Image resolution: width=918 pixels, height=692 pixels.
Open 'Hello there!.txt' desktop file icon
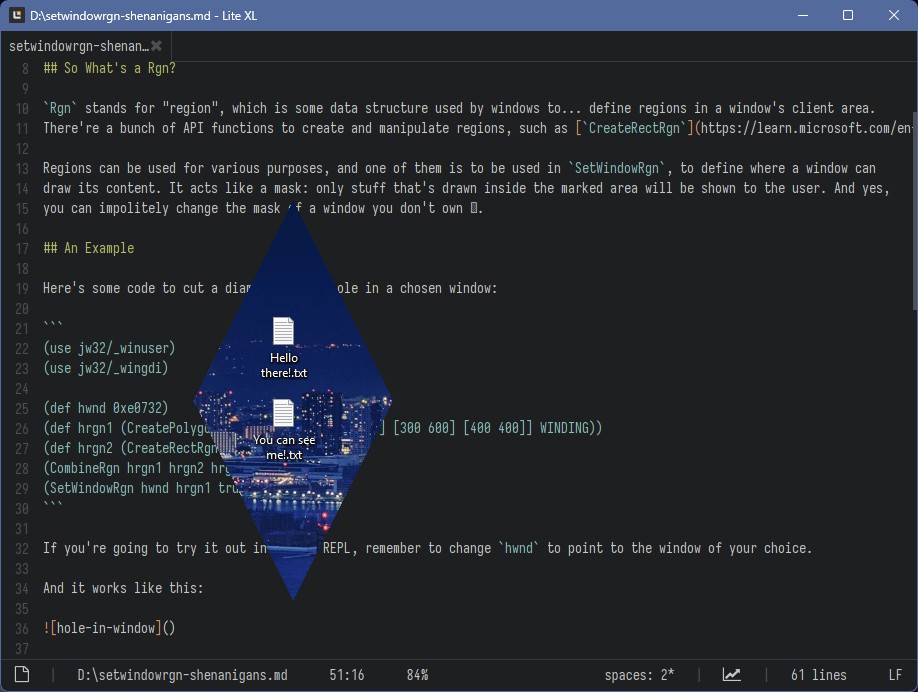point(283,348)
